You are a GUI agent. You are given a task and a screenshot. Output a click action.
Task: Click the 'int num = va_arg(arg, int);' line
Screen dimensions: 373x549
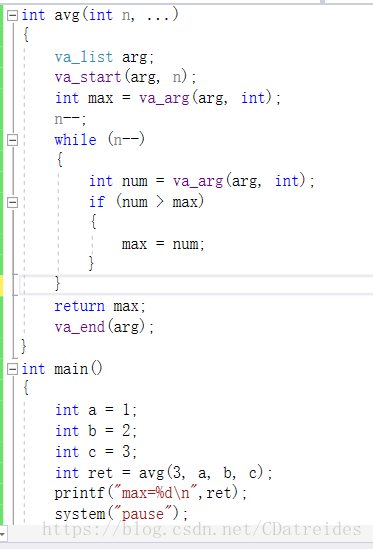click(x=202, y=181)
